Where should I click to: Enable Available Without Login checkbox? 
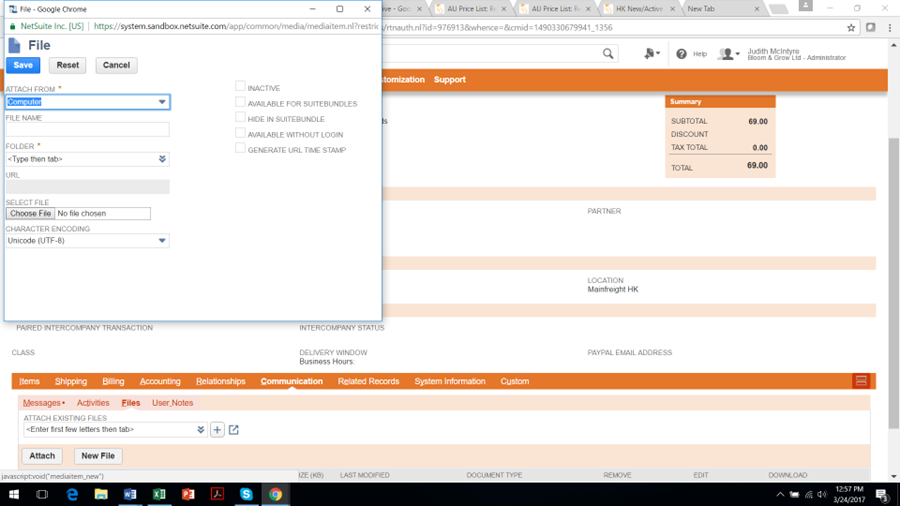coord(240,133)
